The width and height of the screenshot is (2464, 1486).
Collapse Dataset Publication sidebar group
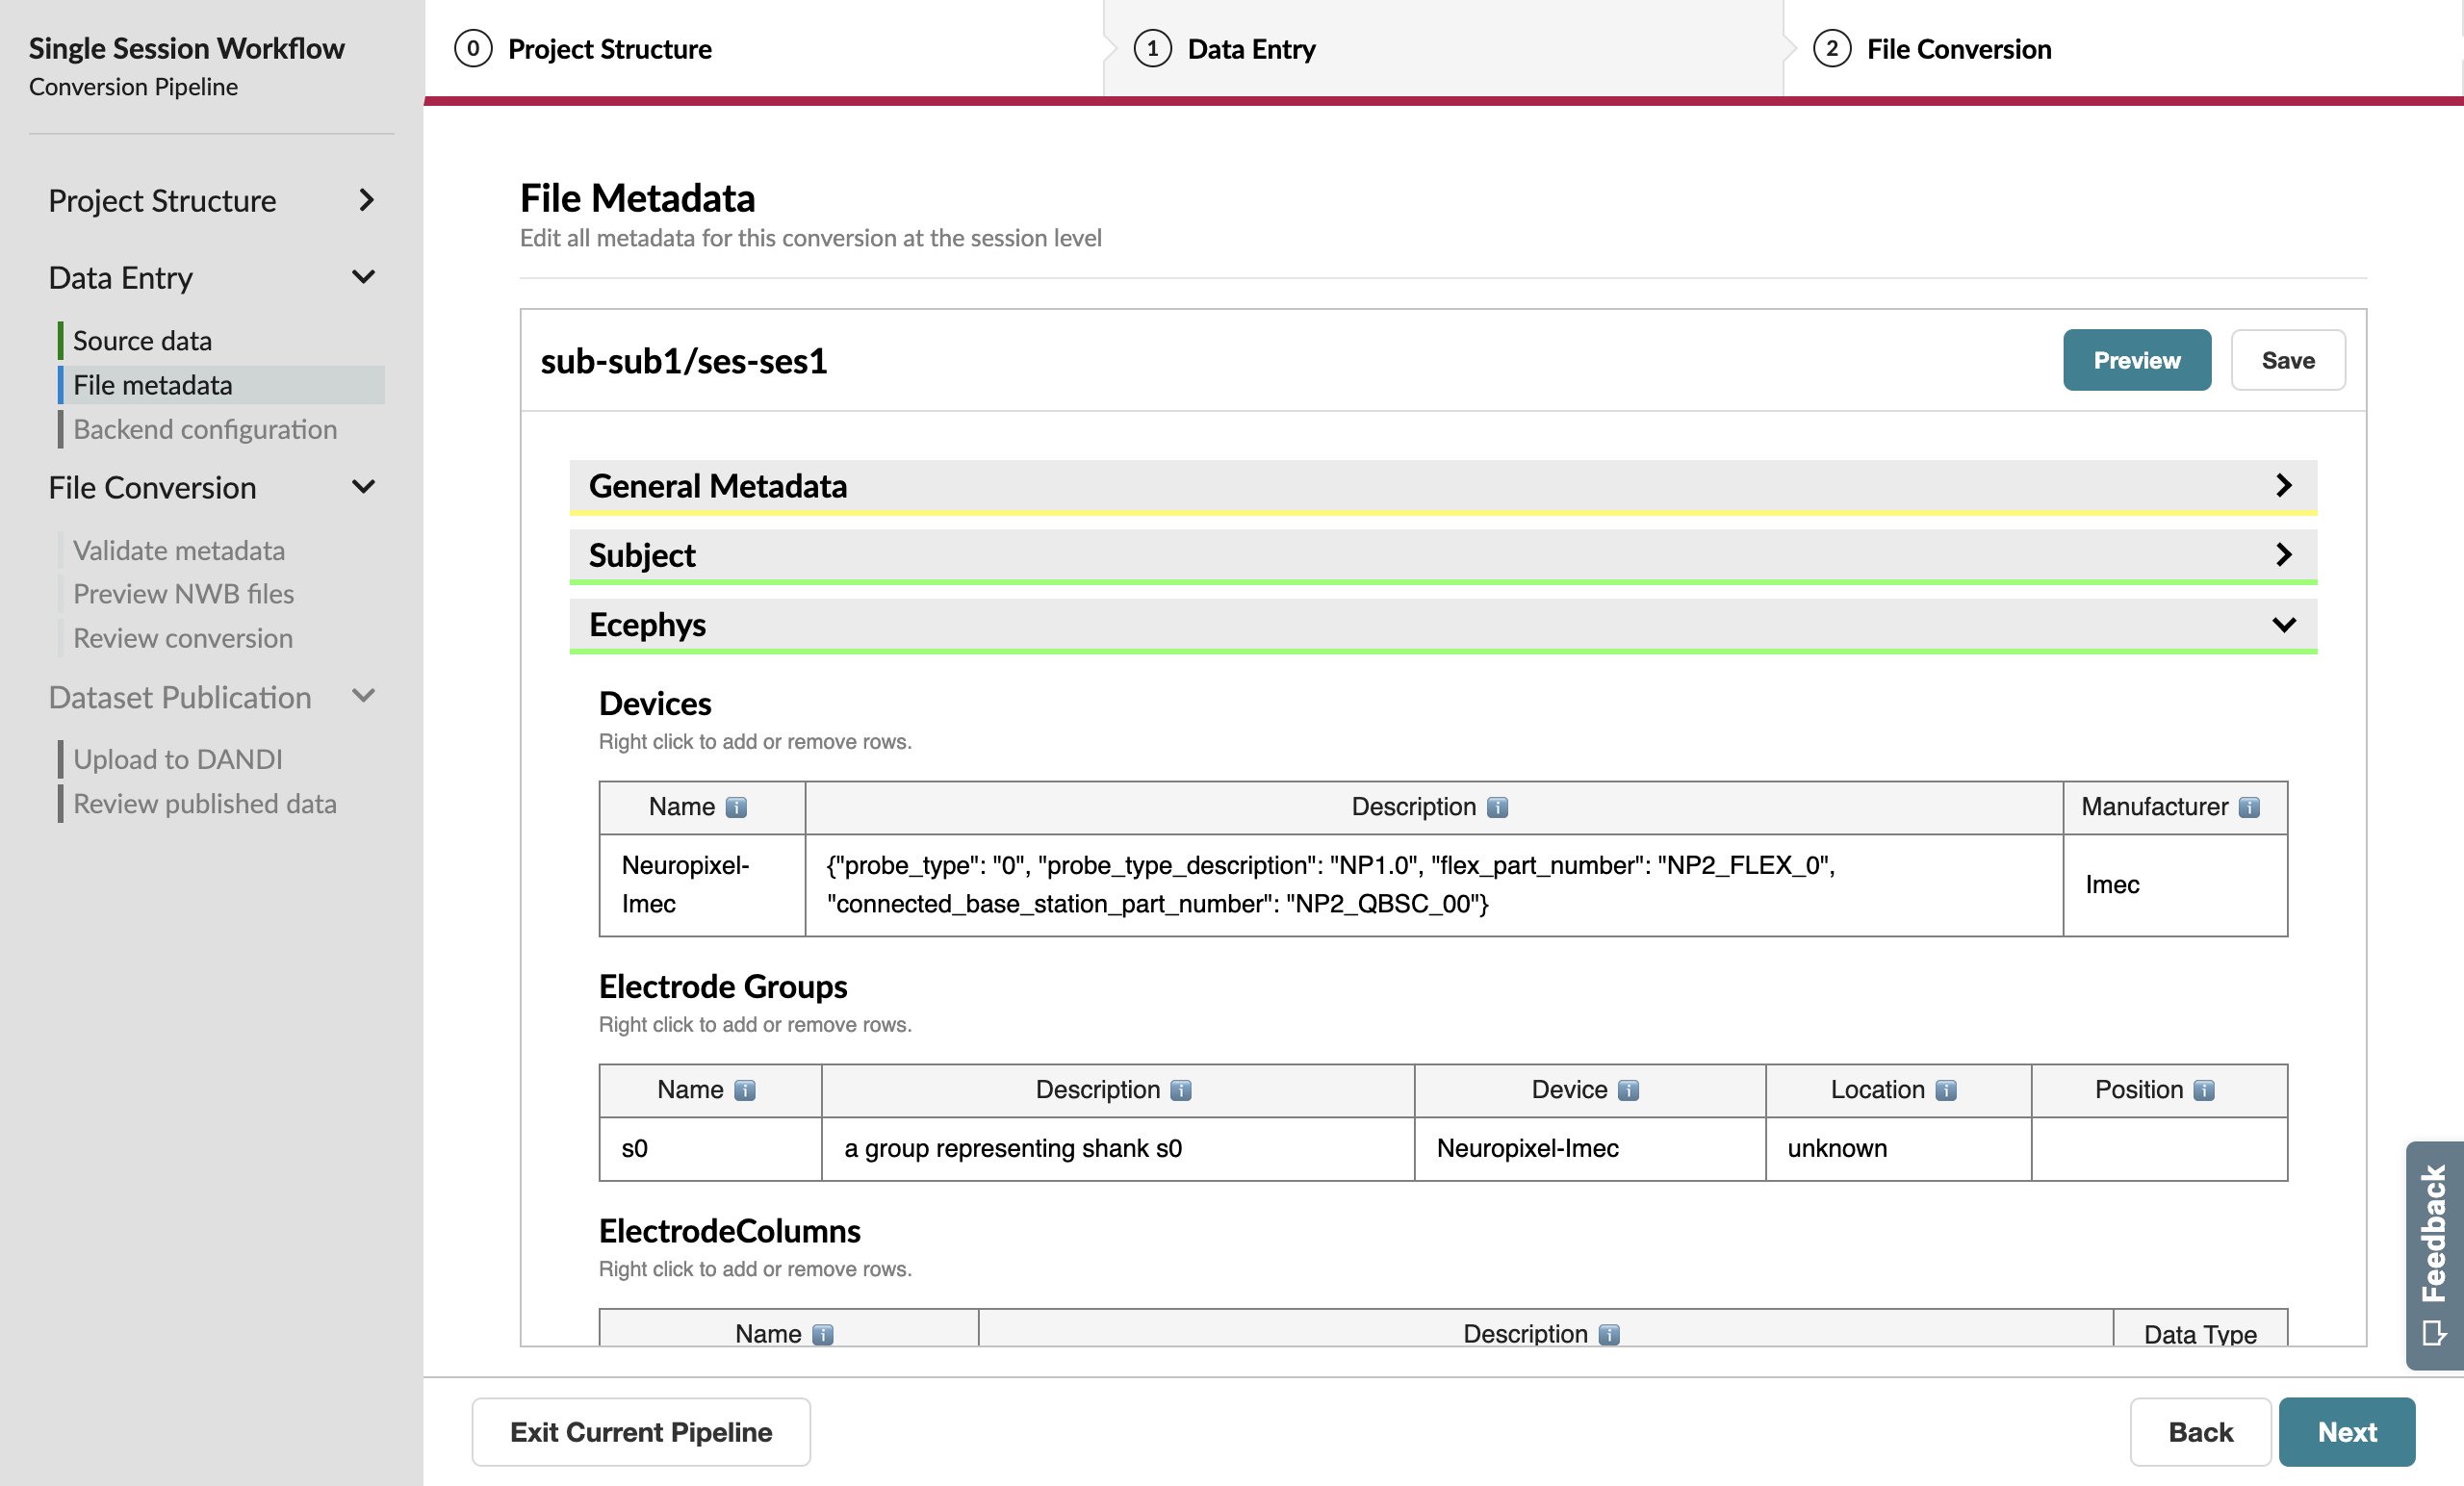point(212,697)
